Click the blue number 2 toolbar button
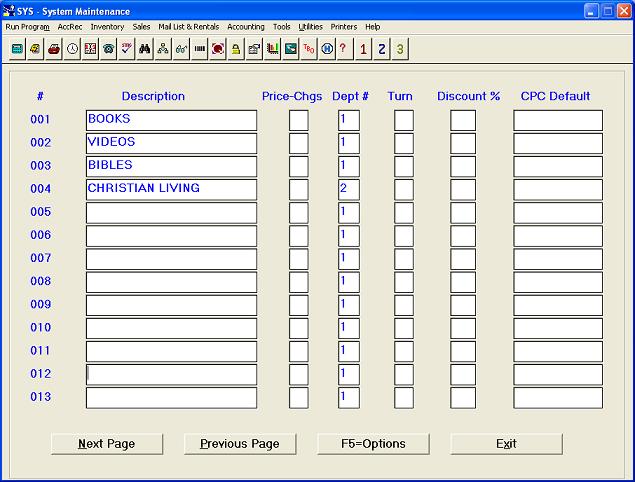 point(381,49)
